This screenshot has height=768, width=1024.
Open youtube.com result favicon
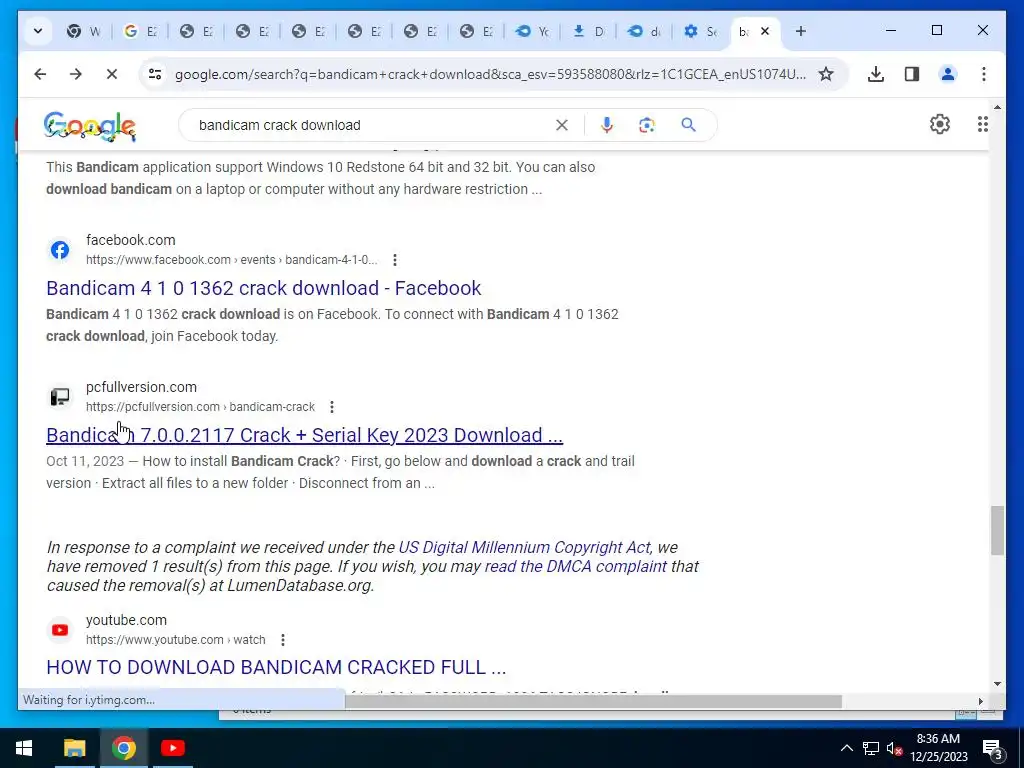(x=60, y=630)
